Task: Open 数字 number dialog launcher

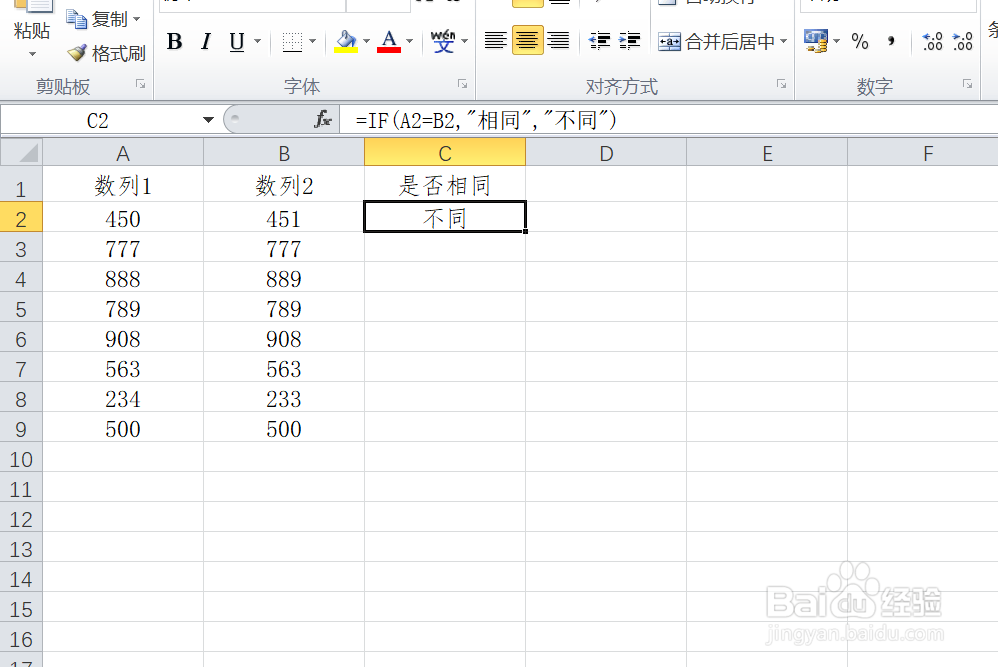Action: tap(967, 84)
